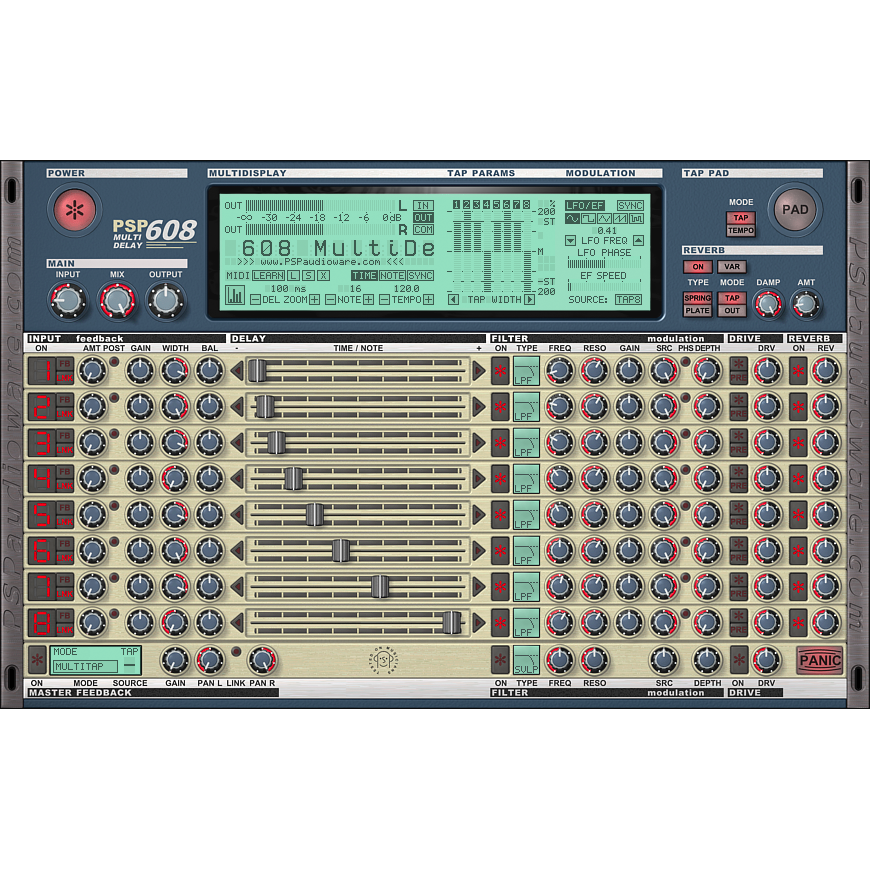
Task: Increase TEMPO with the plus button
Action: pyautogui.click(x=428, y=300)
